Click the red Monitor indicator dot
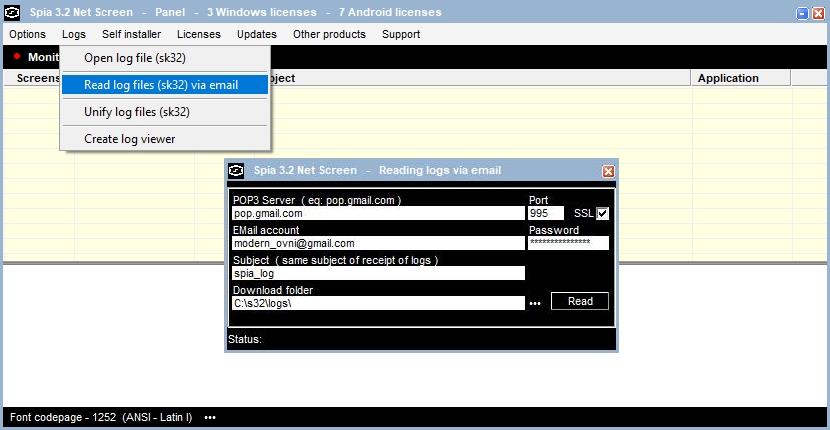Viewport: 830px width, 430px height. coord(17,56)
